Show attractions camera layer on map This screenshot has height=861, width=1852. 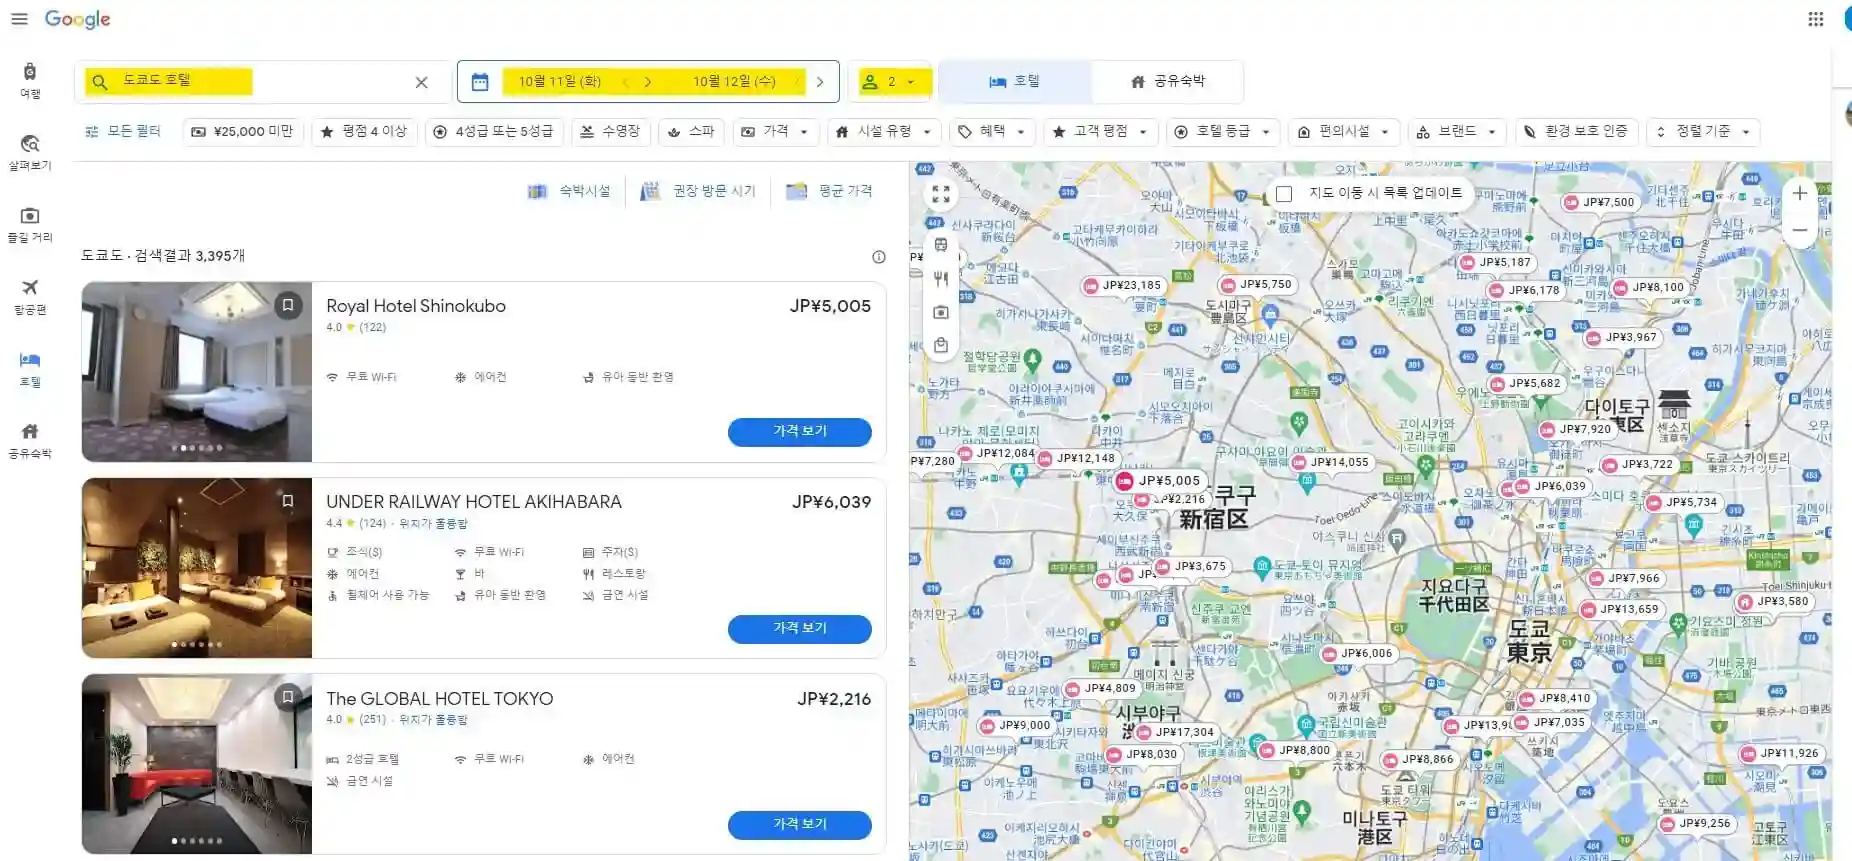[x=941, y=313]
